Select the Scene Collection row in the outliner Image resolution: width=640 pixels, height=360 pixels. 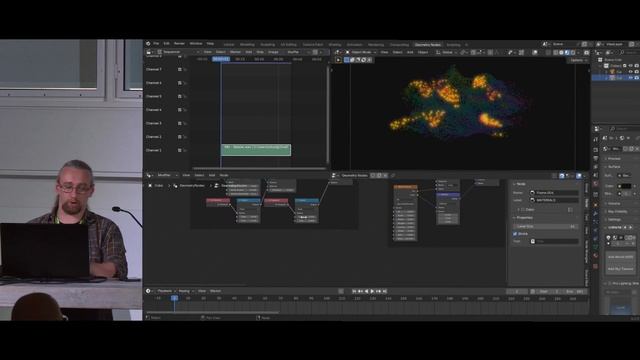[x=613, y=60]
